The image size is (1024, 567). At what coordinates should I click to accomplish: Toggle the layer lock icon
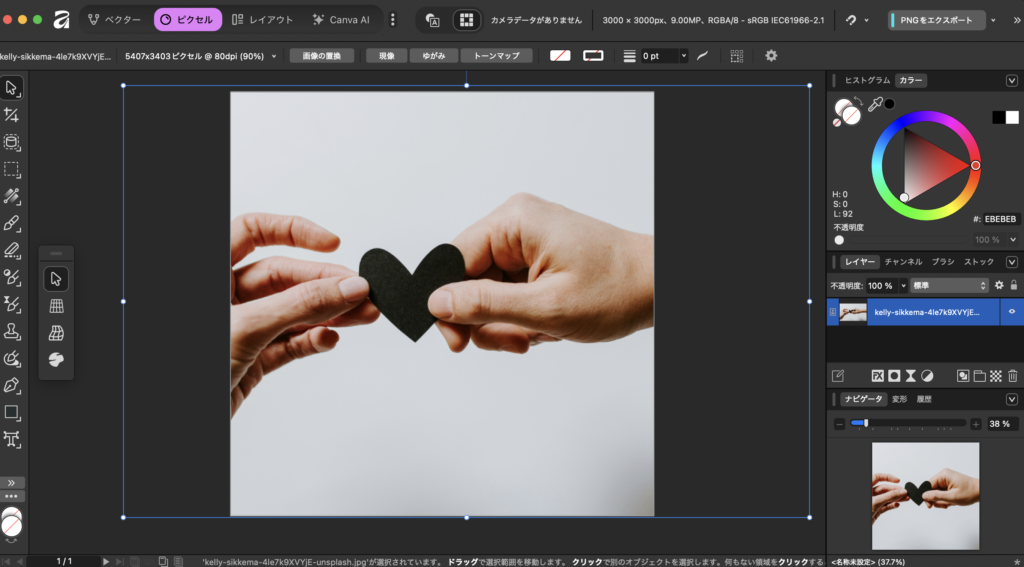(x=1013, y=285)
